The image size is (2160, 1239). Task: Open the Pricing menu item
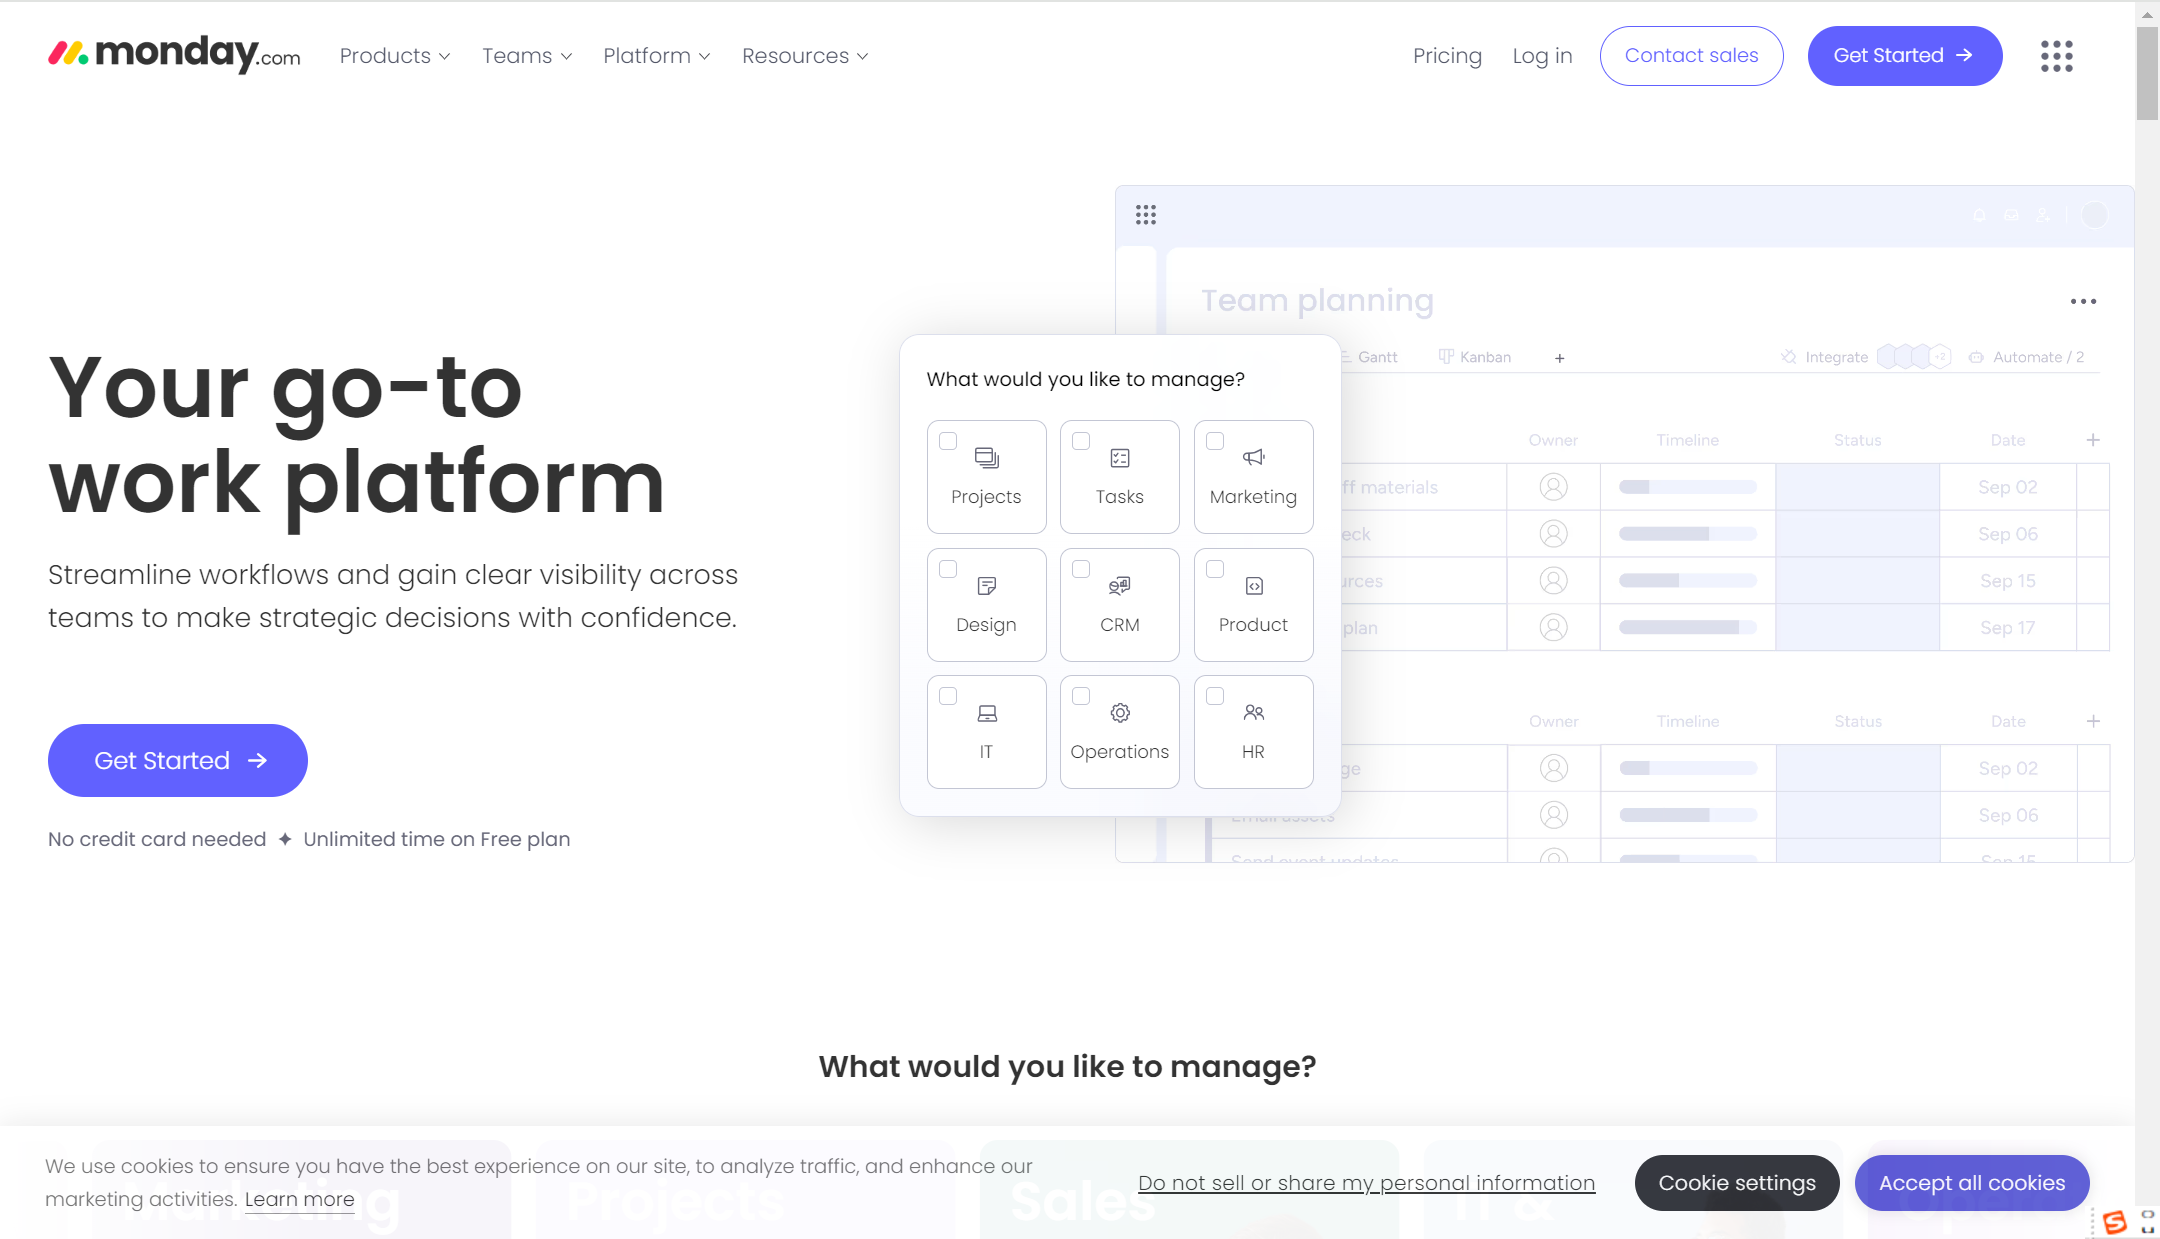(x=1446, y=55)
